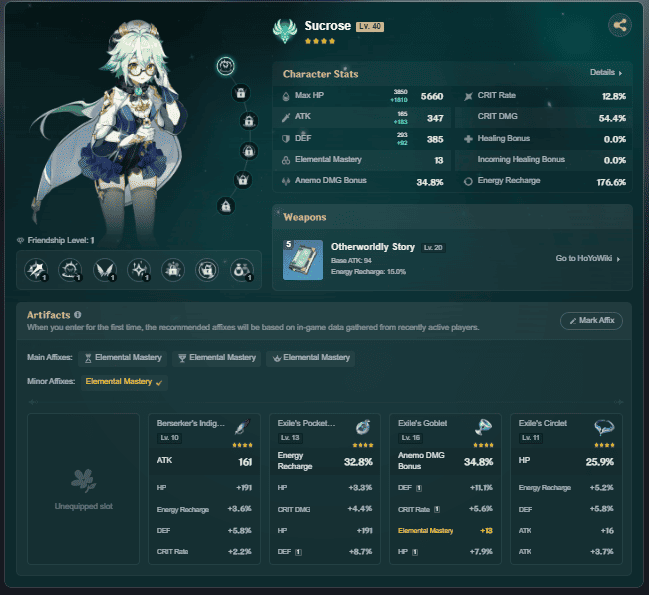Click the Unequipped slot card
Screen dimensions: 649x595
tap(83, 489)
